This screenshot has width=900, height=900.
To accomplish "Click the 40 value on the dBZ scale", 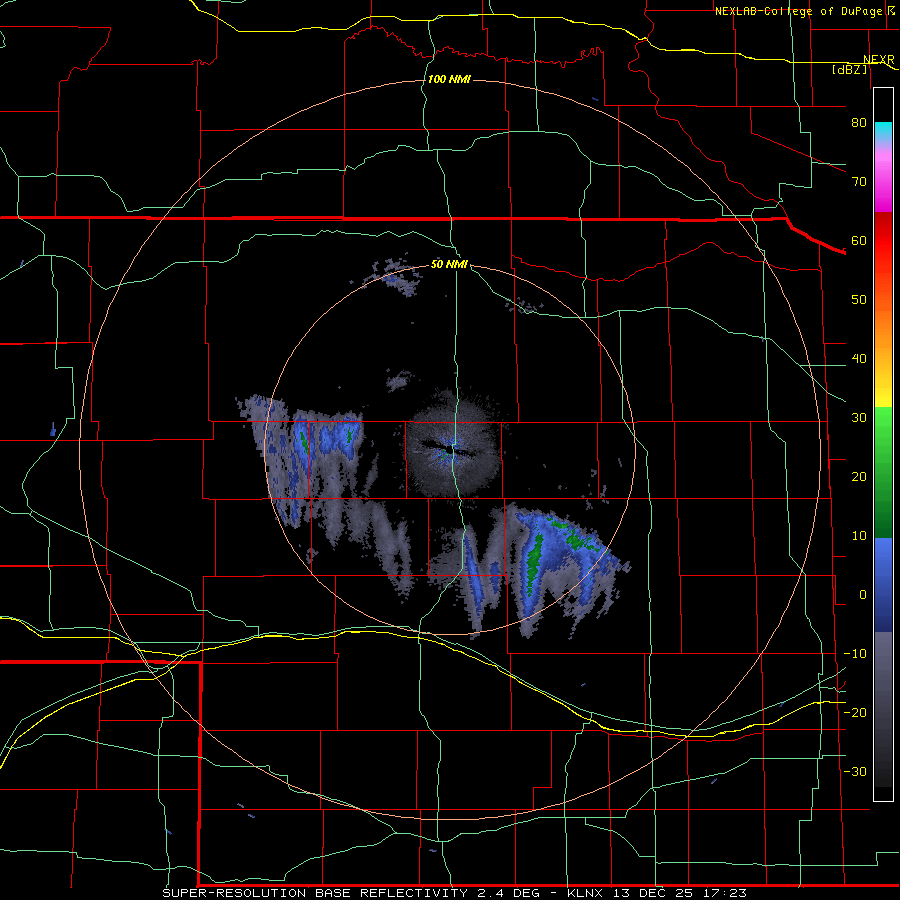I will [x=859, y=359].
